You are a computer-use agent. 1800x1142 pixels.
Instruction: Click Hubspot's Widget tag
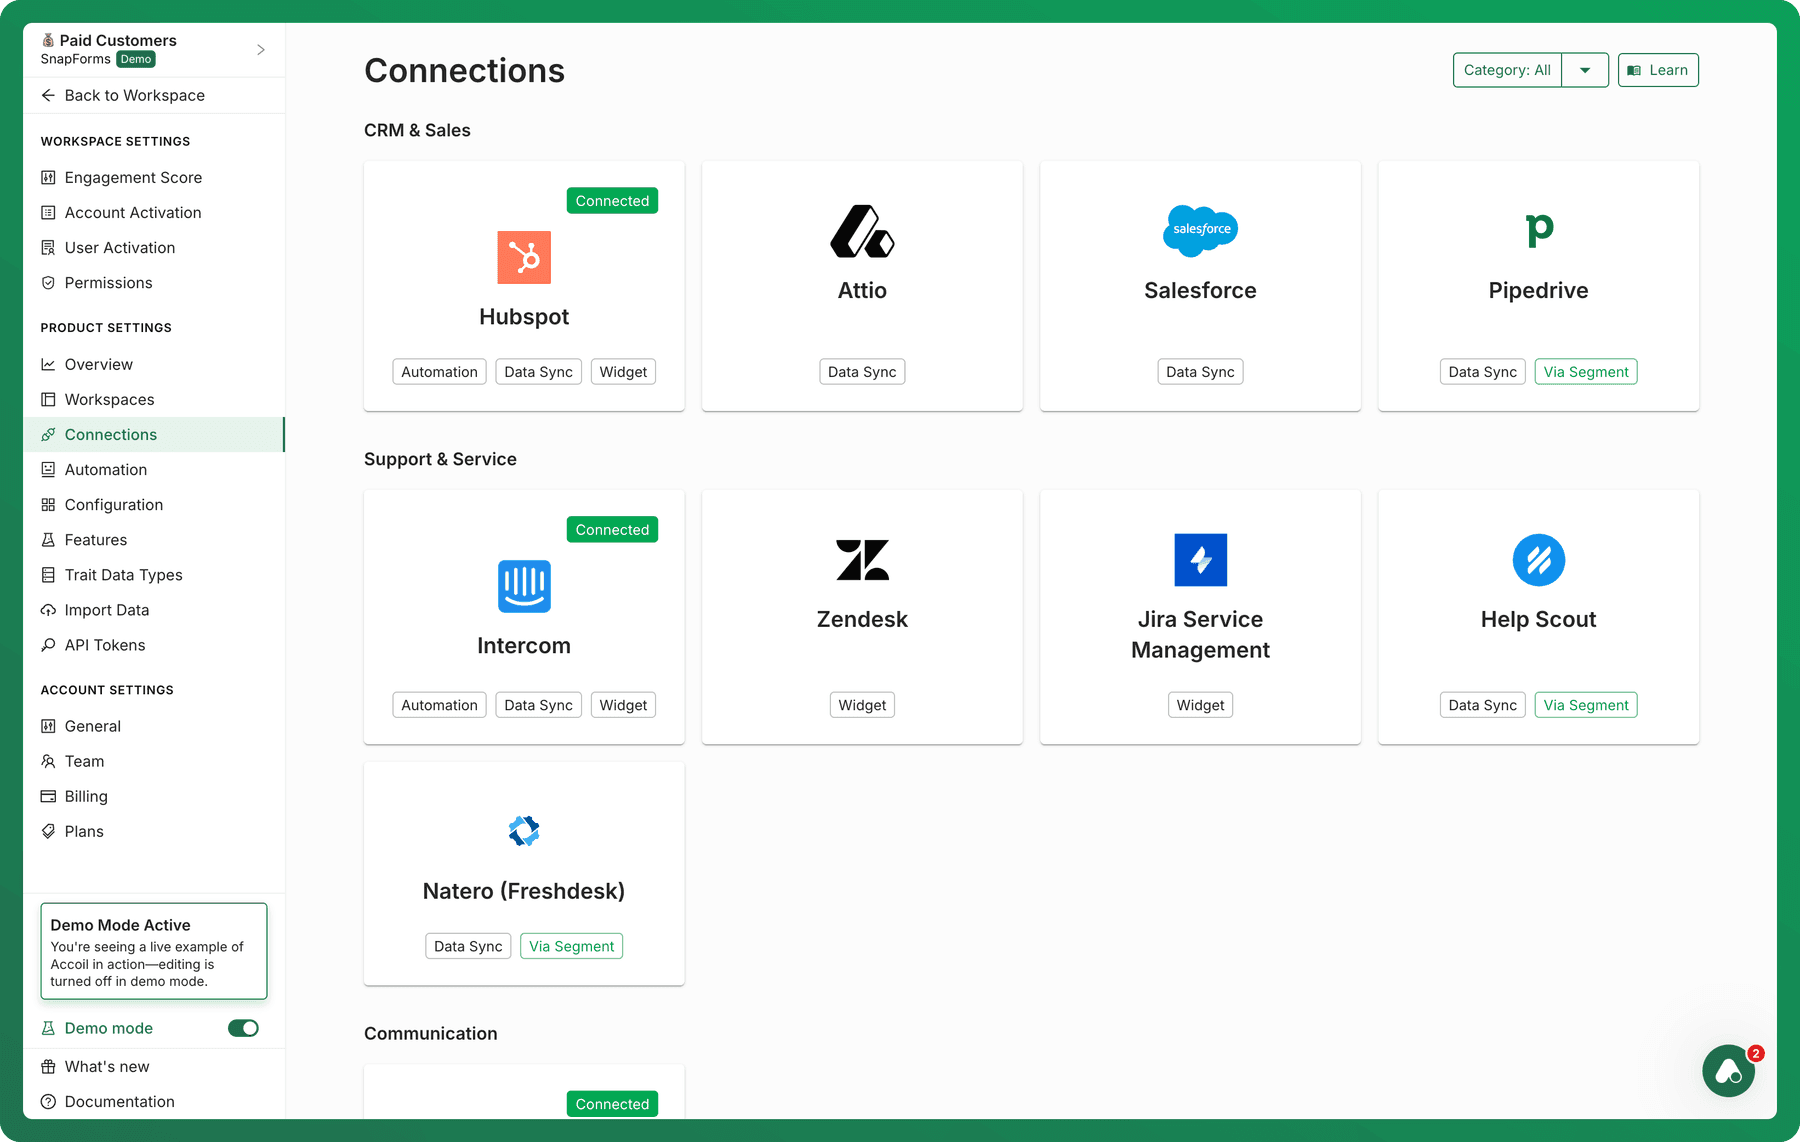pos(623,372)
